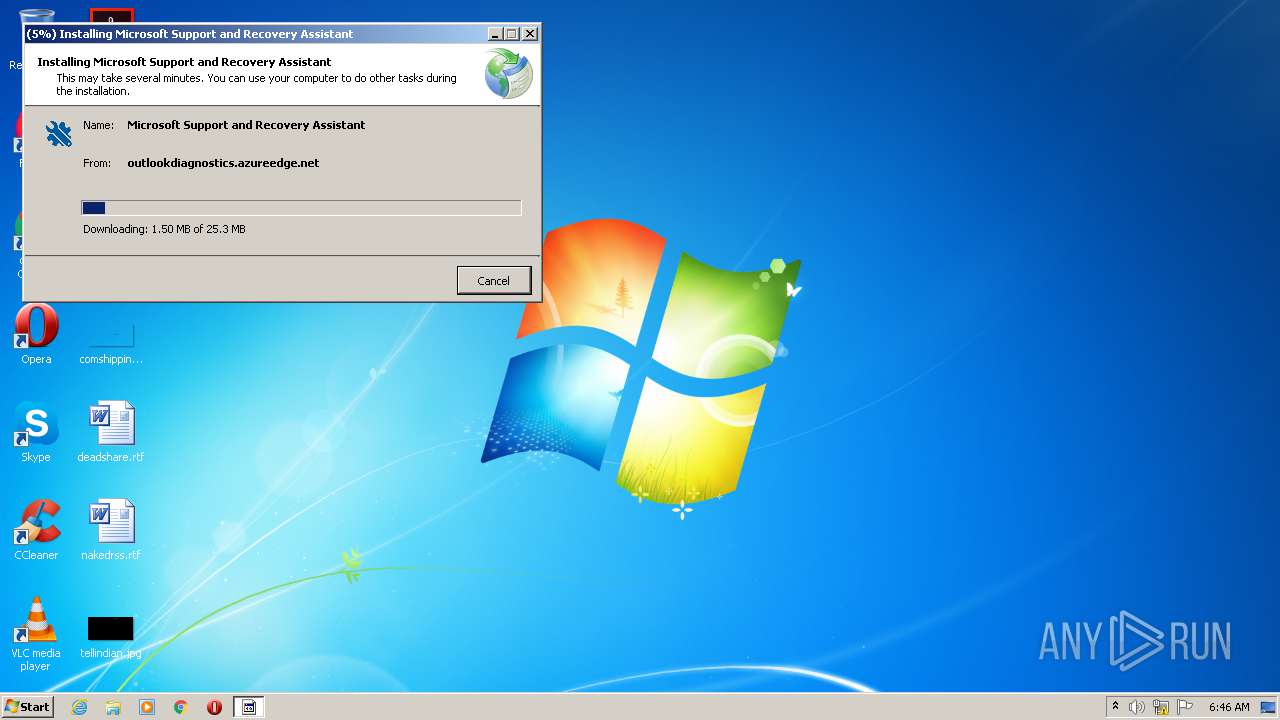Image resolution: width=1280 pixels, height=720 pixels.
Task: Launch Internet Explorer from taskbar
Action: (79, 707)
